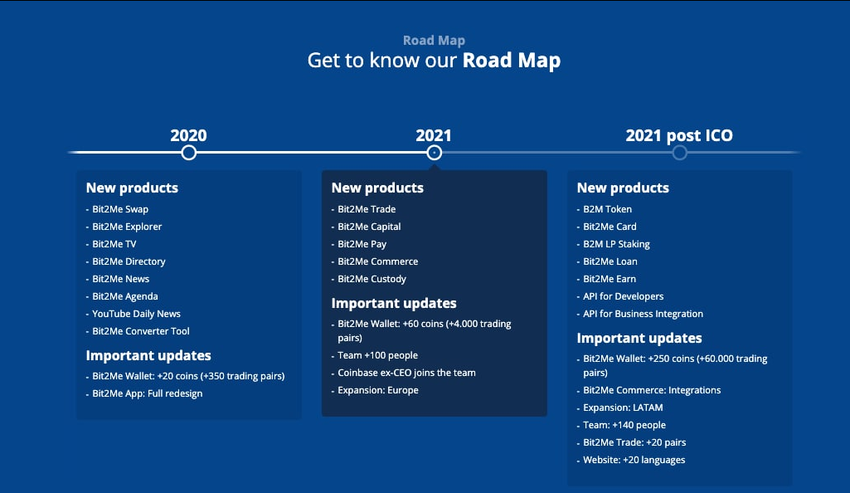Click 'Bit2Me Wallet: +60 coins' update
Viewport: 850px width, 493px height.
pos(424,330)
